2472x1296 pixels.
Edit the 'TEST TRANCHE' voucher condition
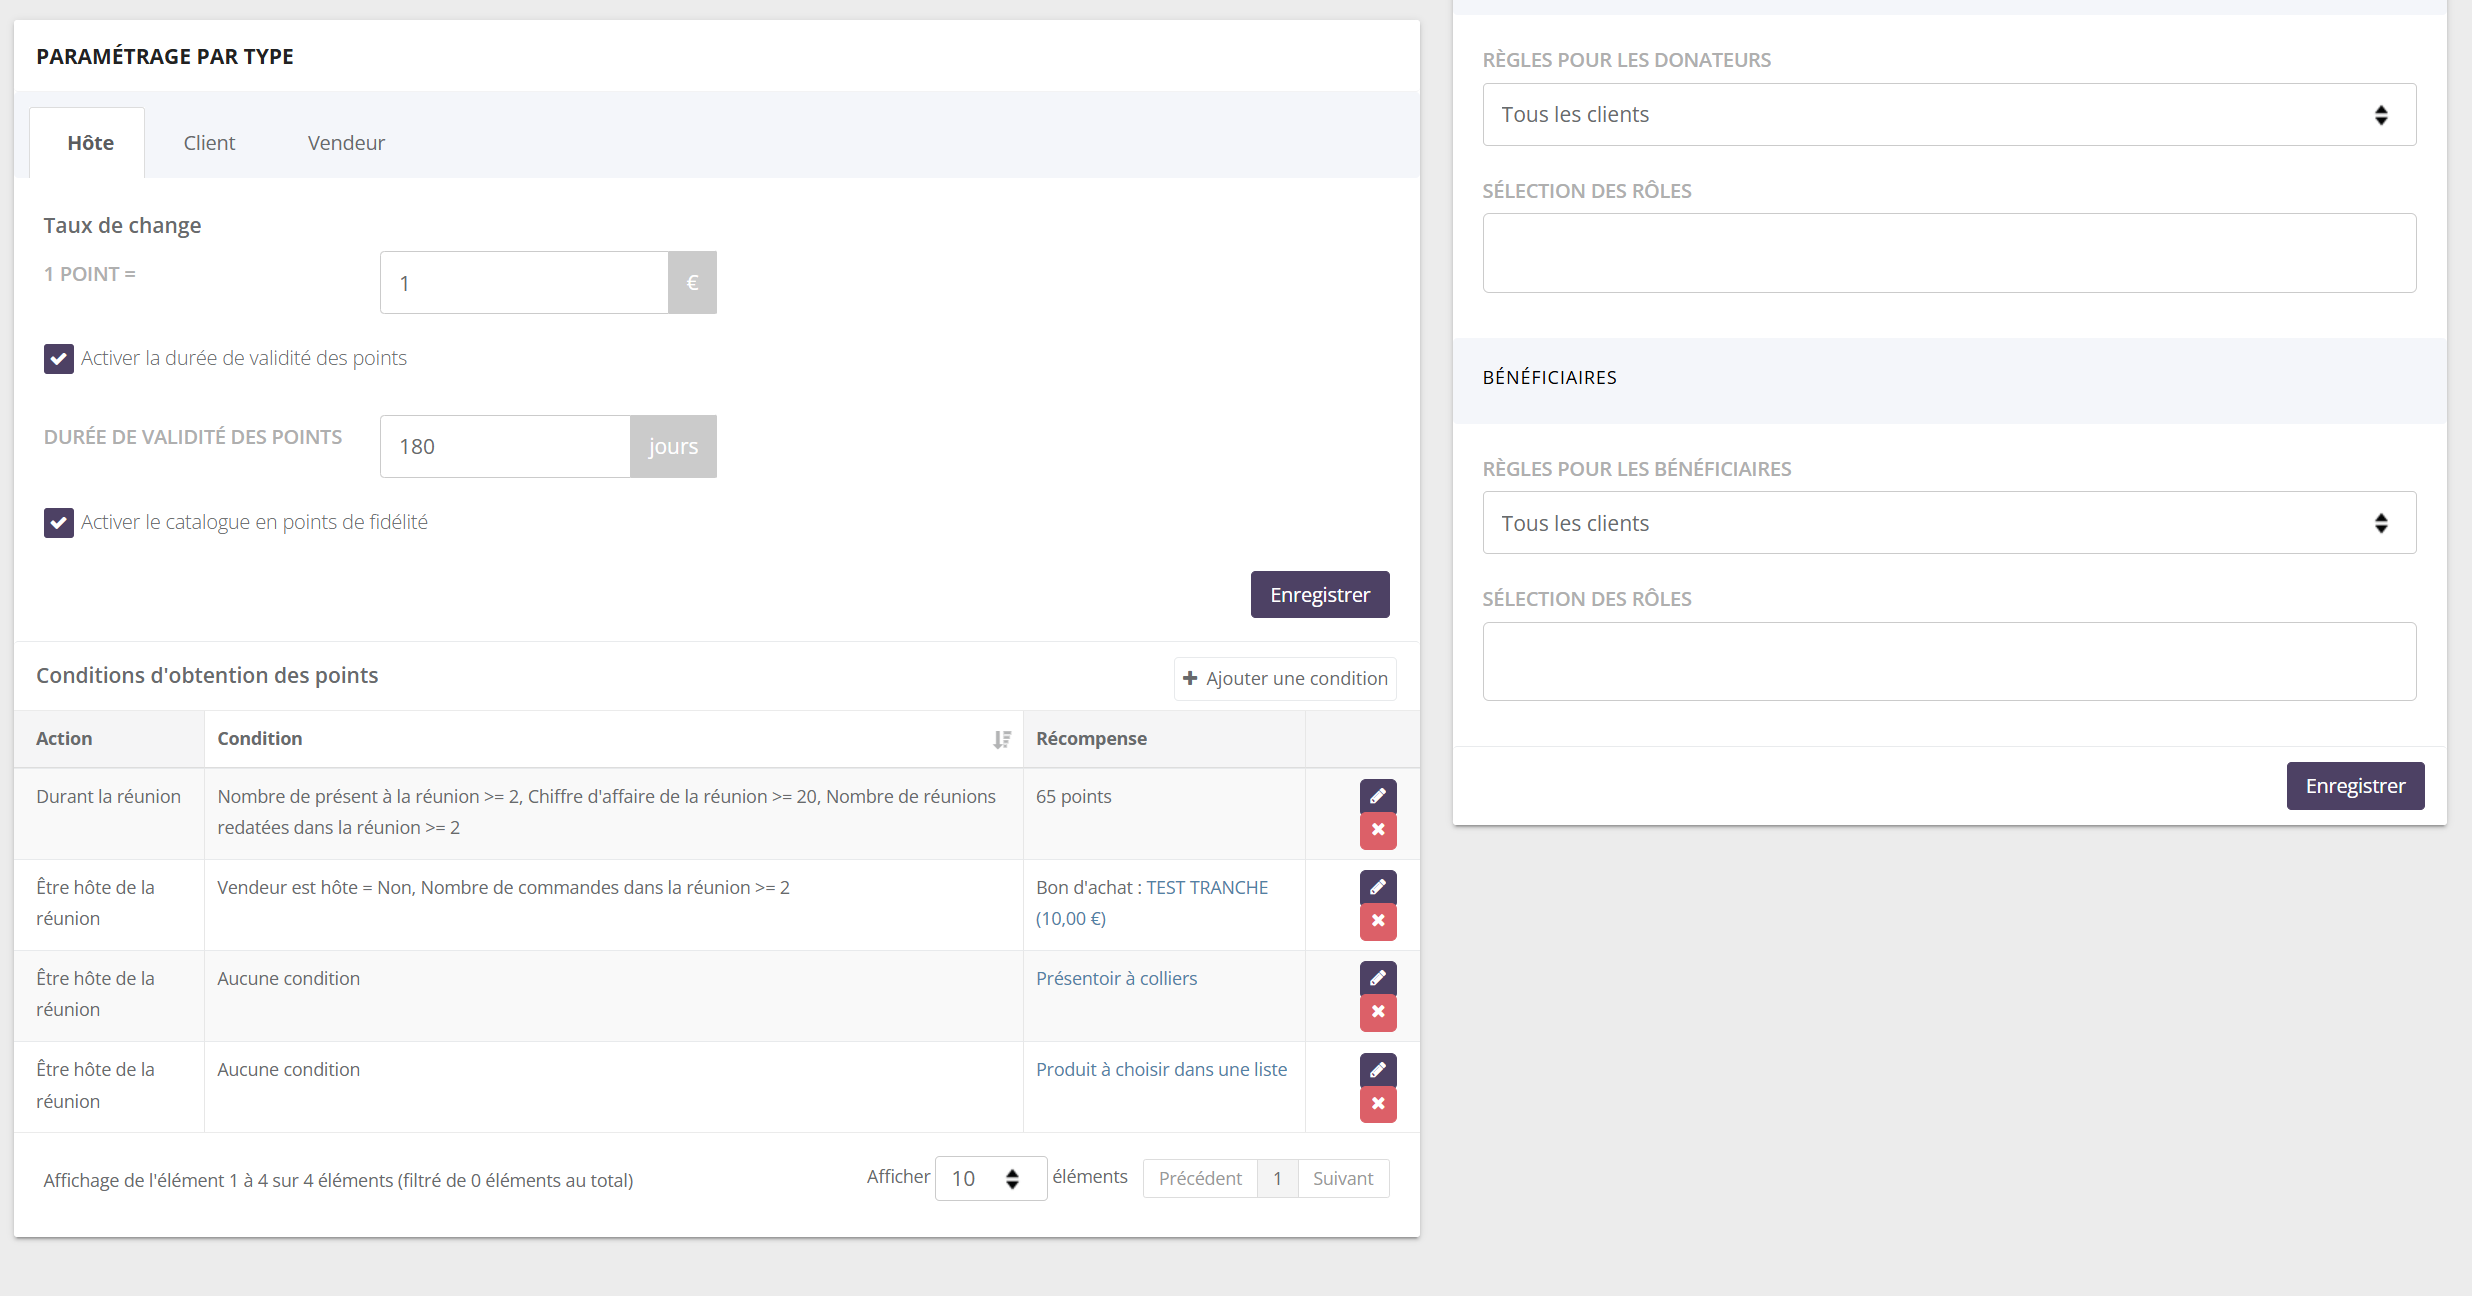pos(1377,887)
